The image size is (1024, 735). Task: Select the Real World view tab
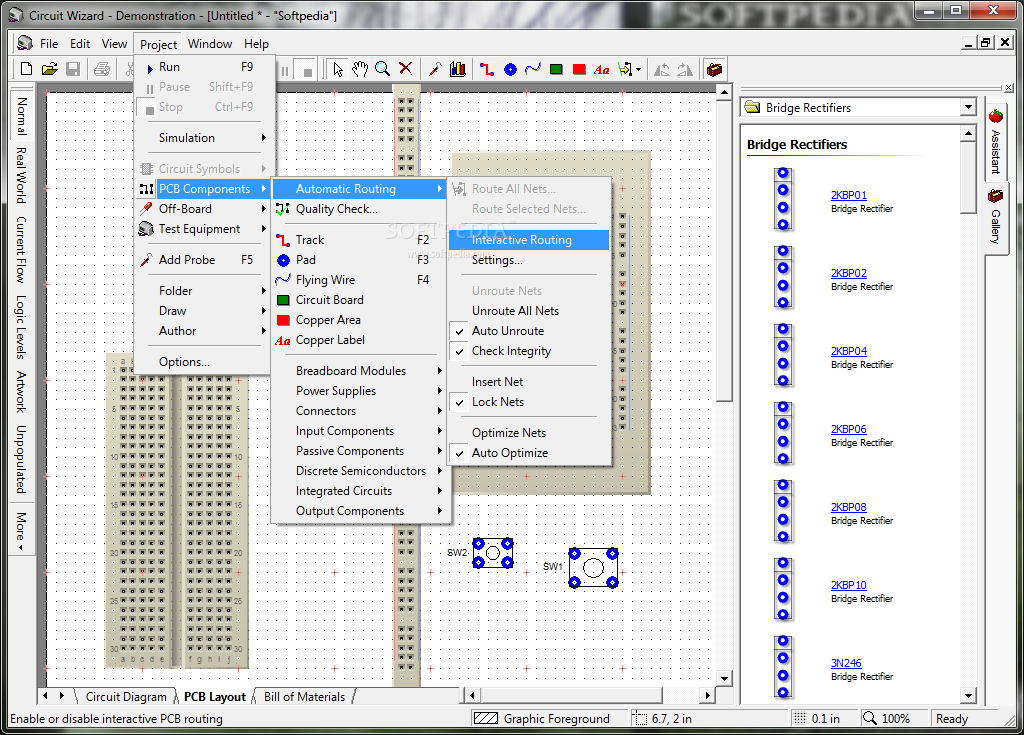tap(22, 175)
